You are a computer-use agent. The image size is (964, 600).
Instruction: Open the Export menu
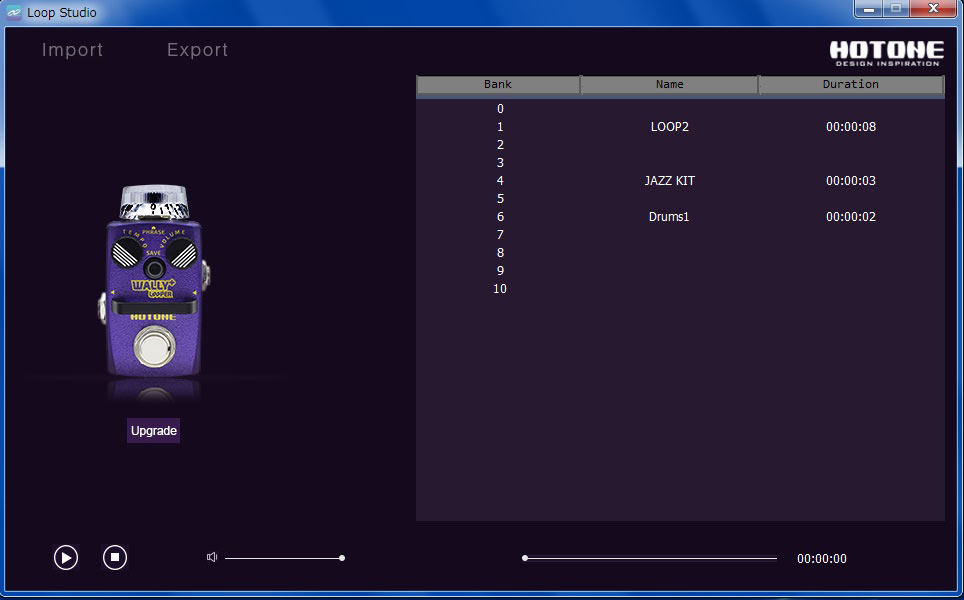(196, 49)
